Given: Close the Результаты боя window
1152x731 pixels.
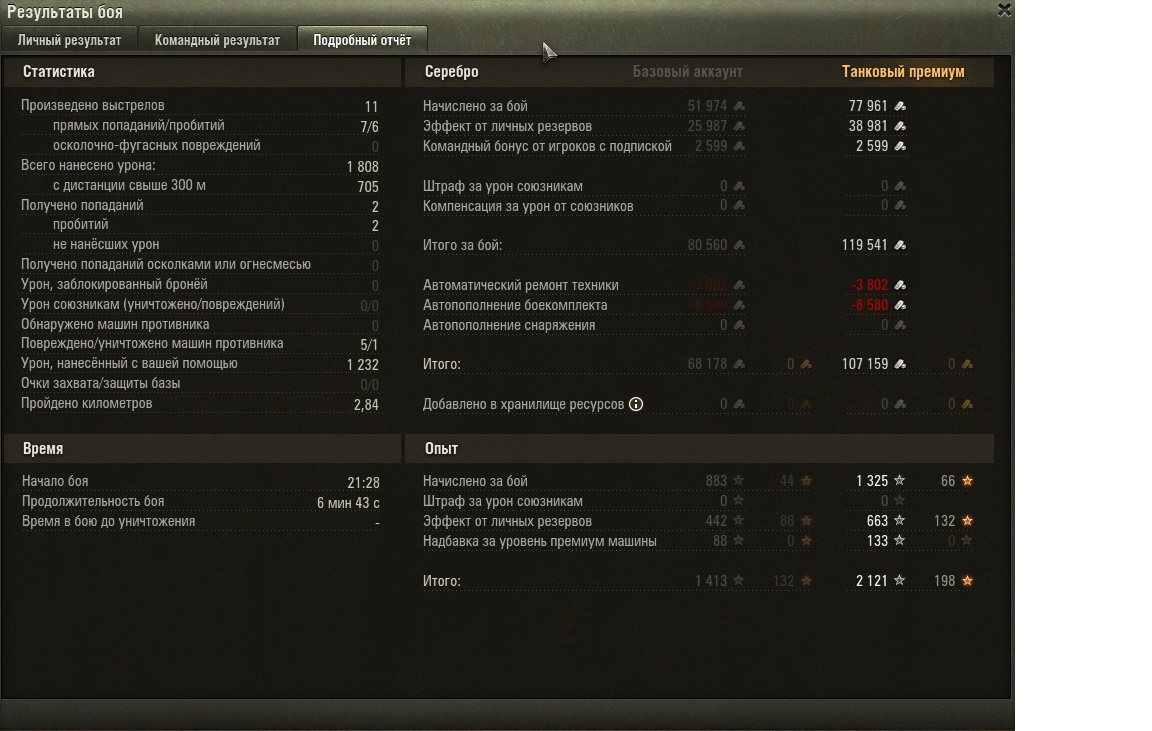Looking at the screenshot, I should [1004, 10].
